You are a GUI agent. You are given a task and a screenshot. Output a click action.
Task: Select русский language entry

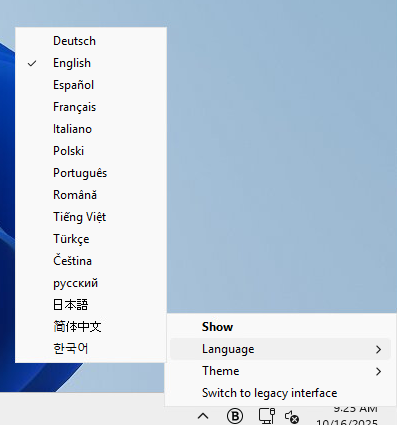(91, 283)
